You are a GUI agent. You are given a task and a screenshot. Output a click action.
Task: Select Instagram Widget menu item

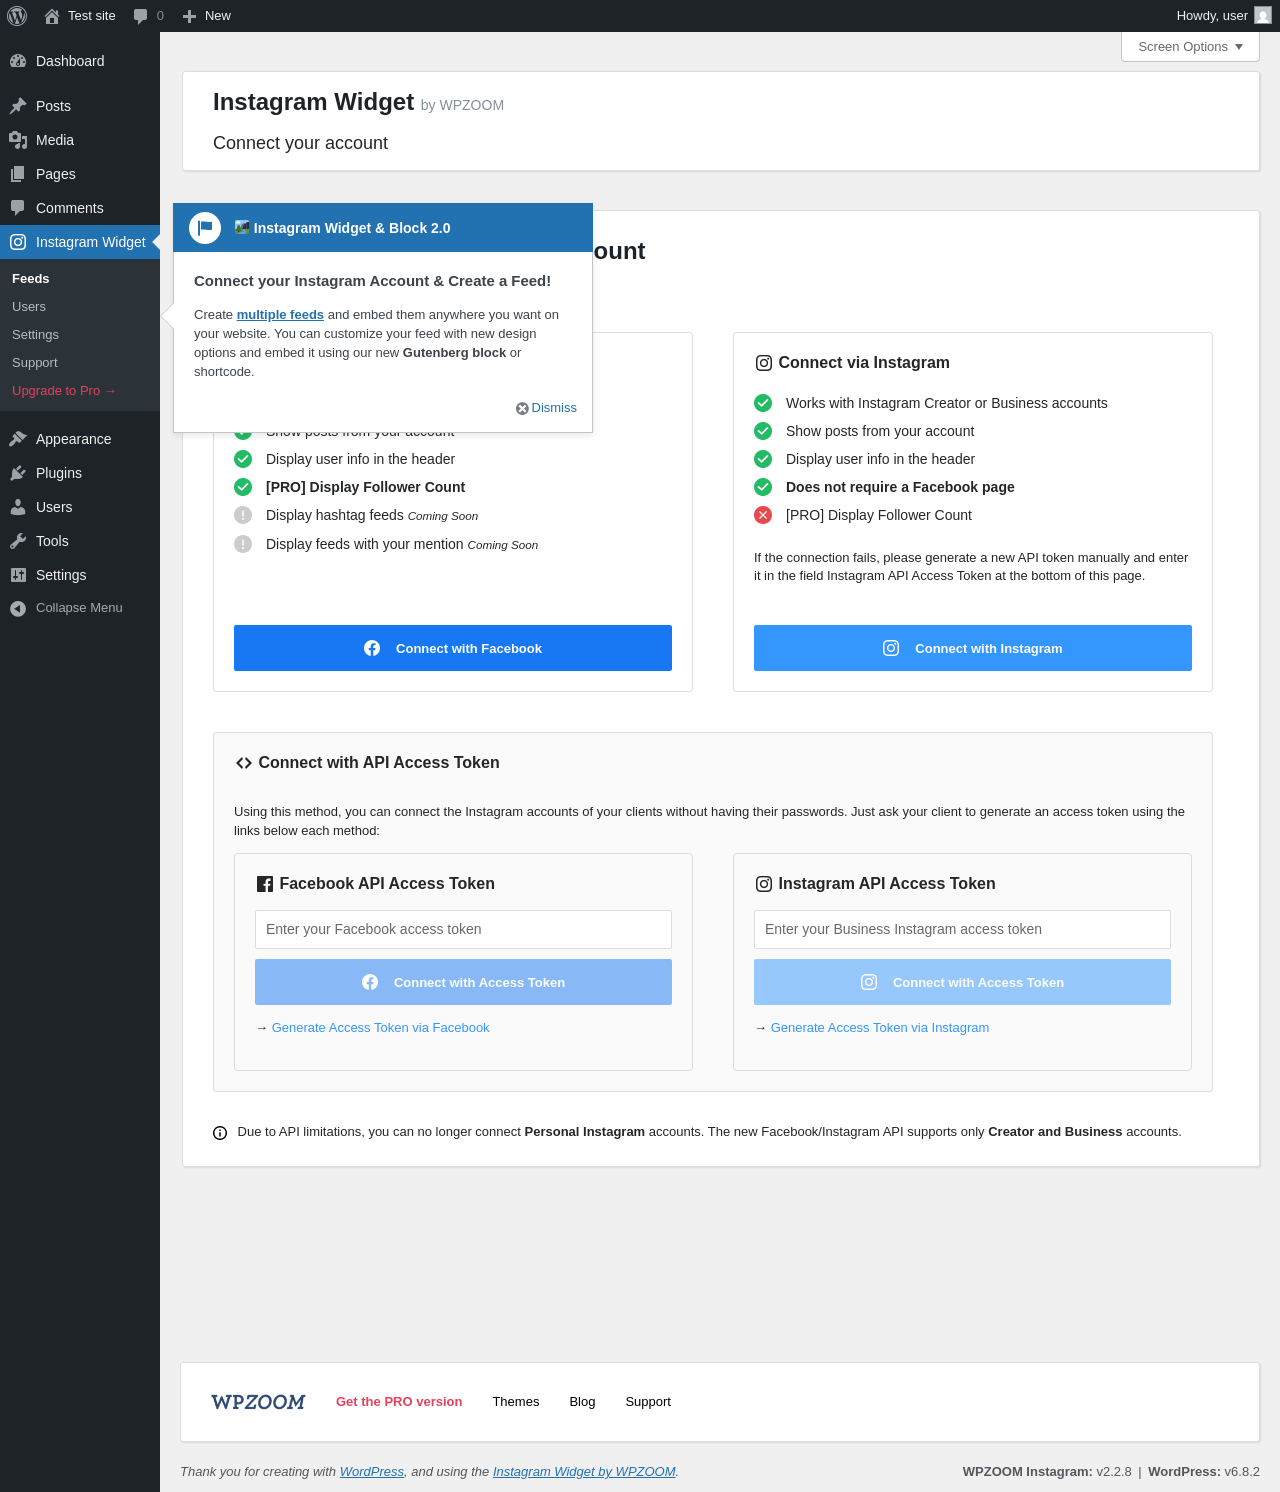[80, 242]
